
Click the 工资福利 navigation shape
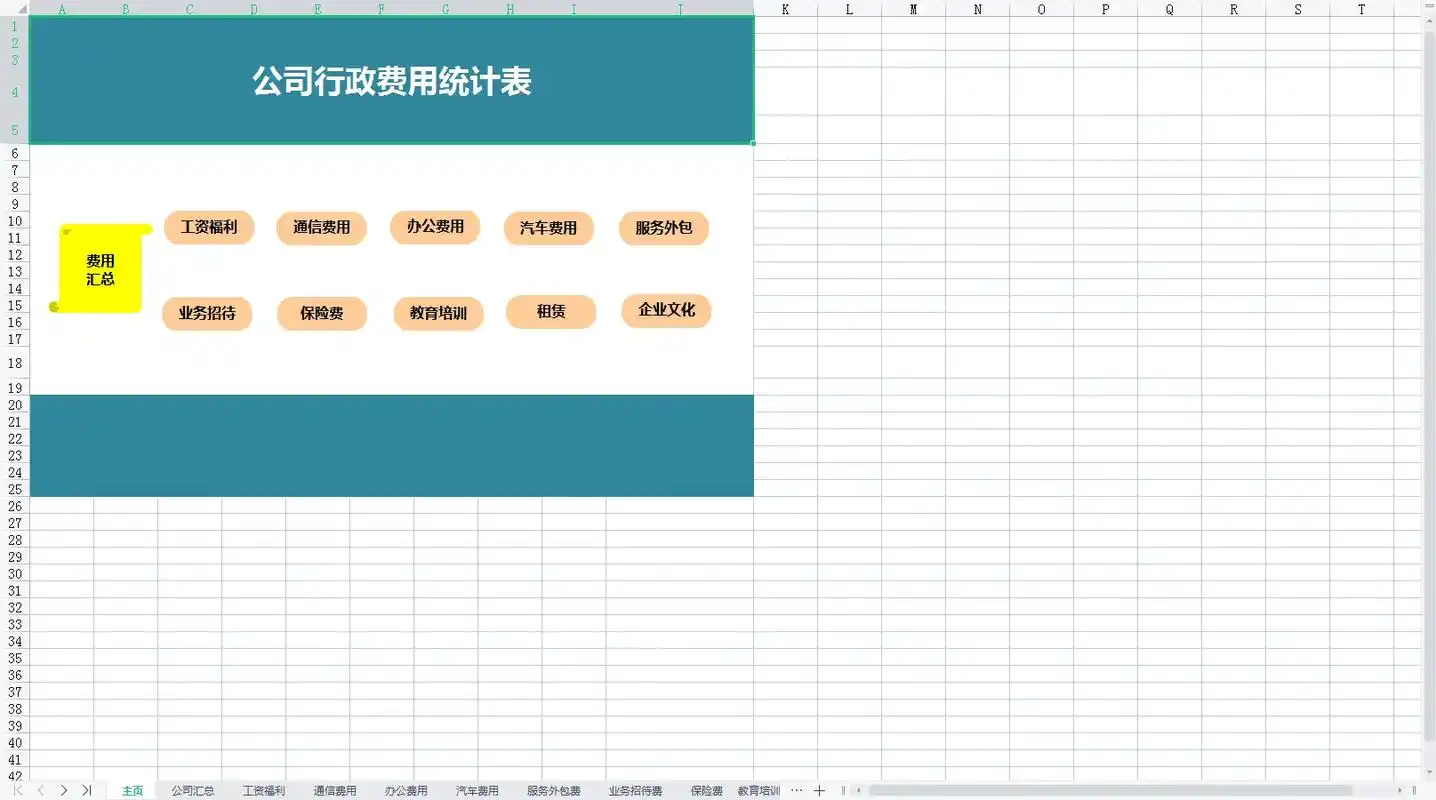(208, 227)
